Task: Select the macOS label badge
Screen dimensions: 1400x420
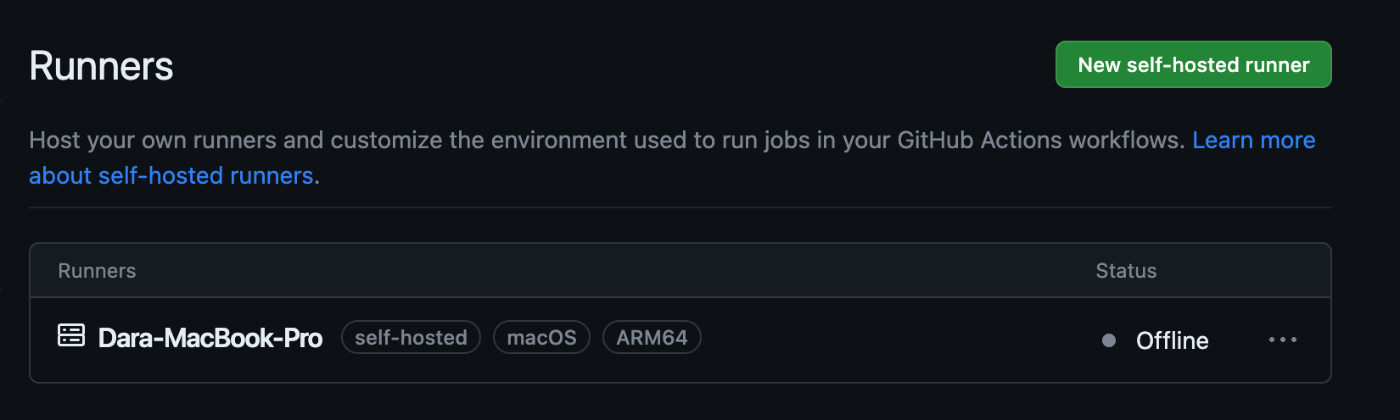Action: (x=542, y=338)
